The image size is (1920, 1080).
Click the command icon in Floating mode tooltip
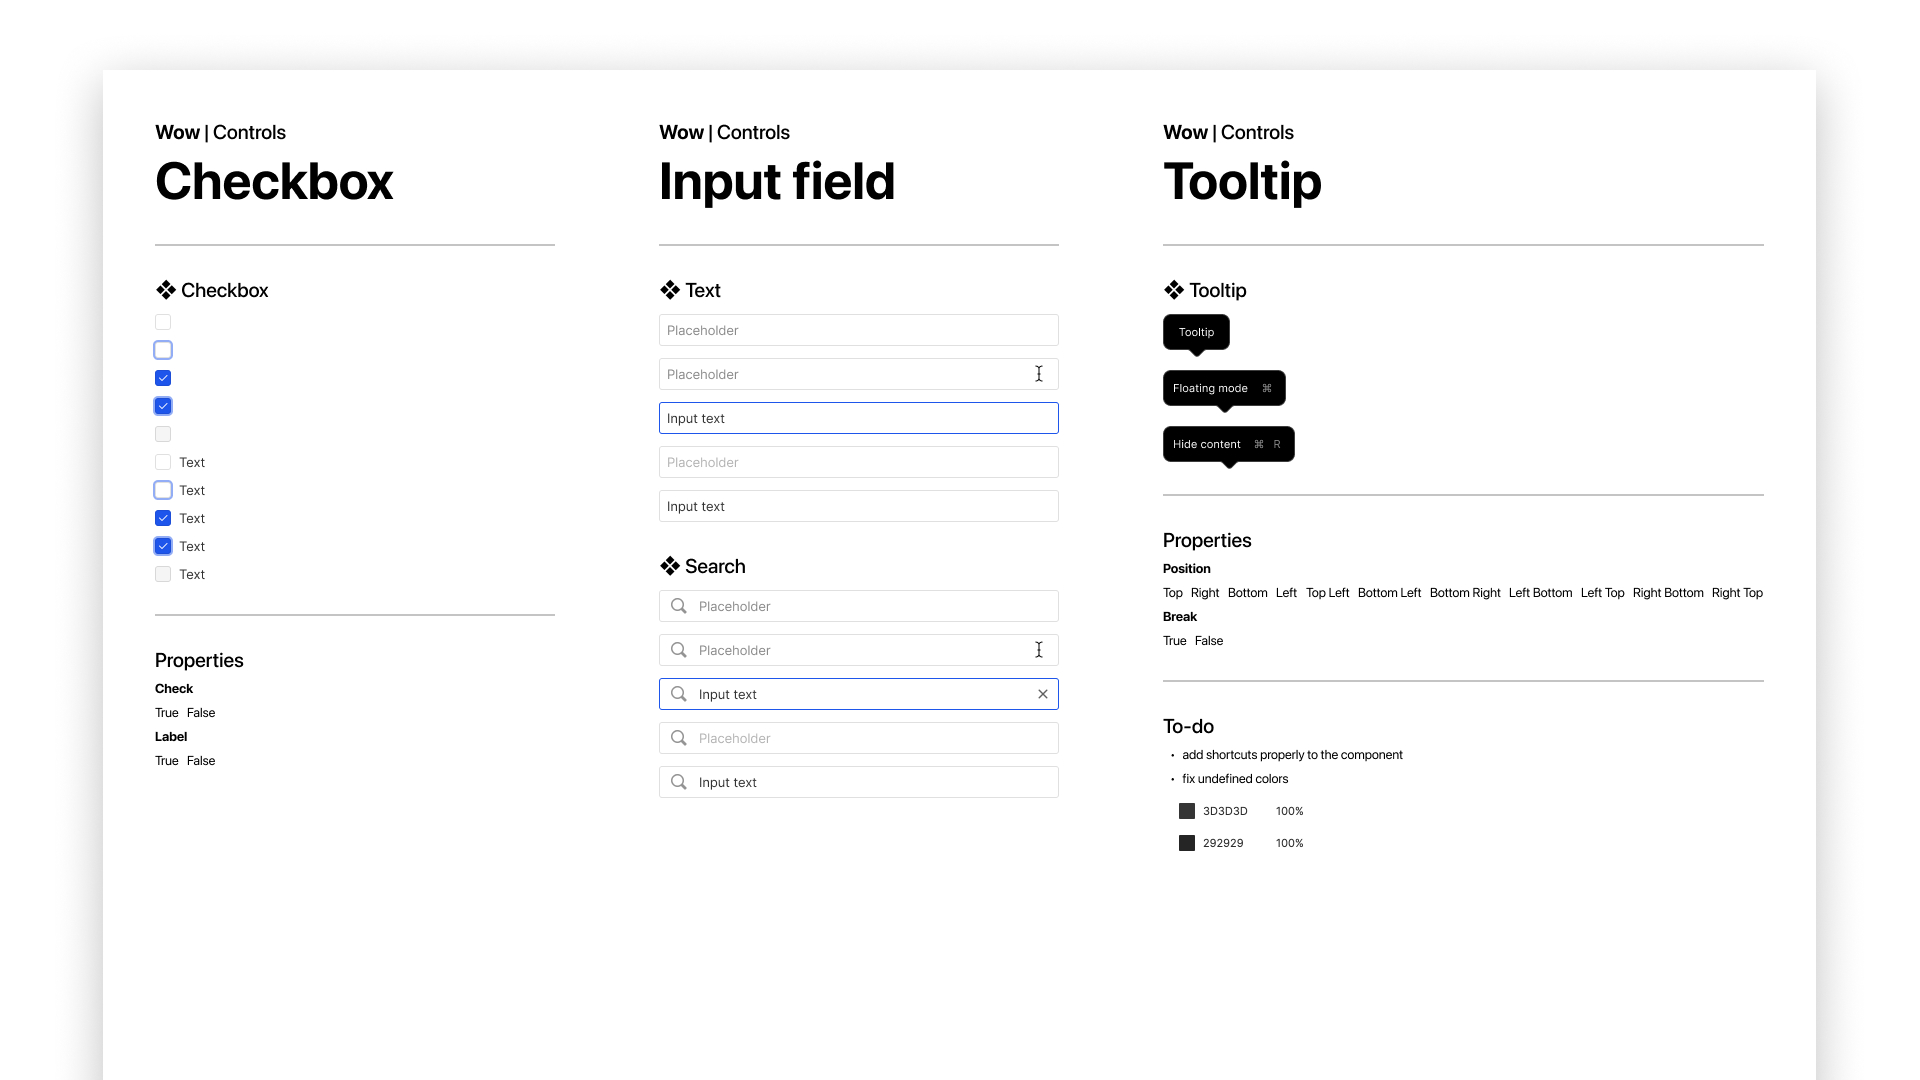(1267, 388)
